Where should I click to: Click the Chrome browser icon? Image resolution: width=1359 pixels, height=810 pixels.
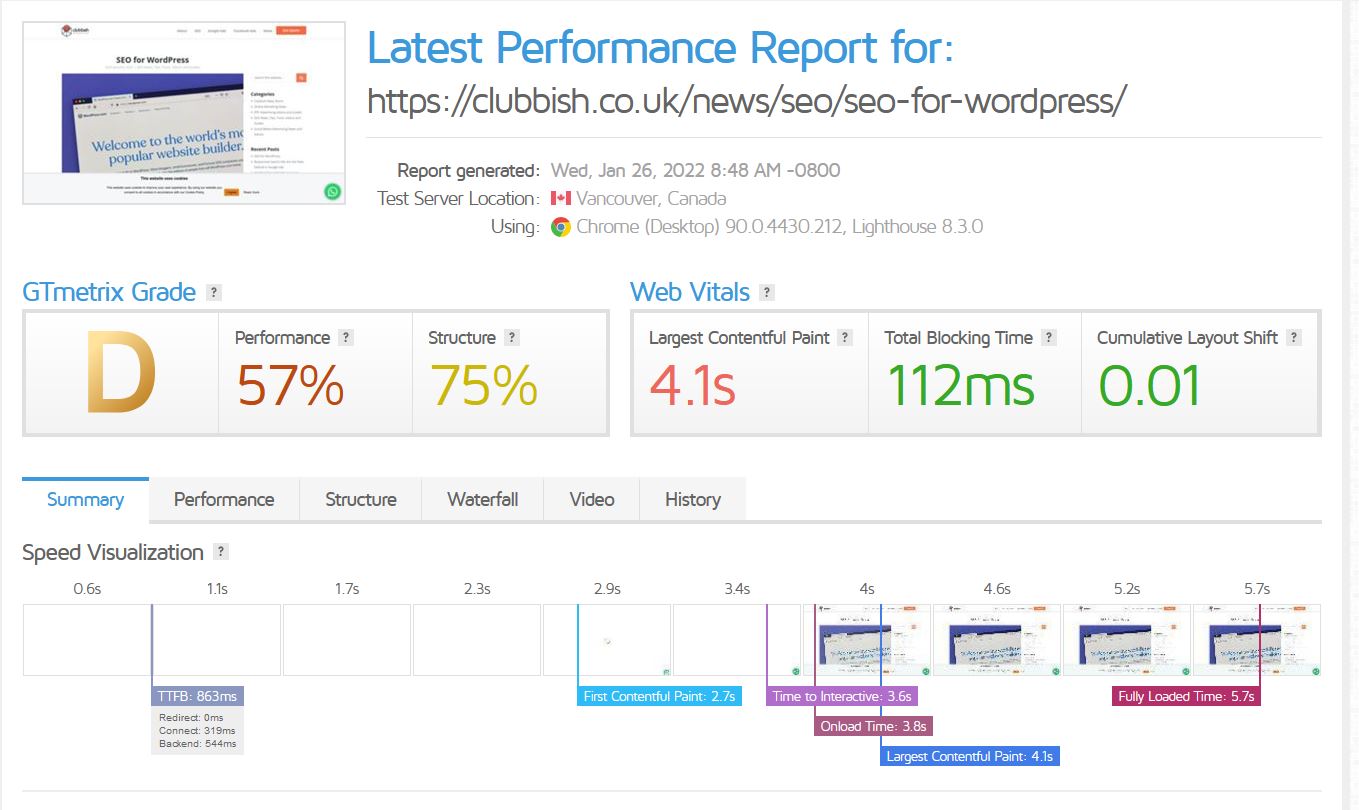point(561,227)
